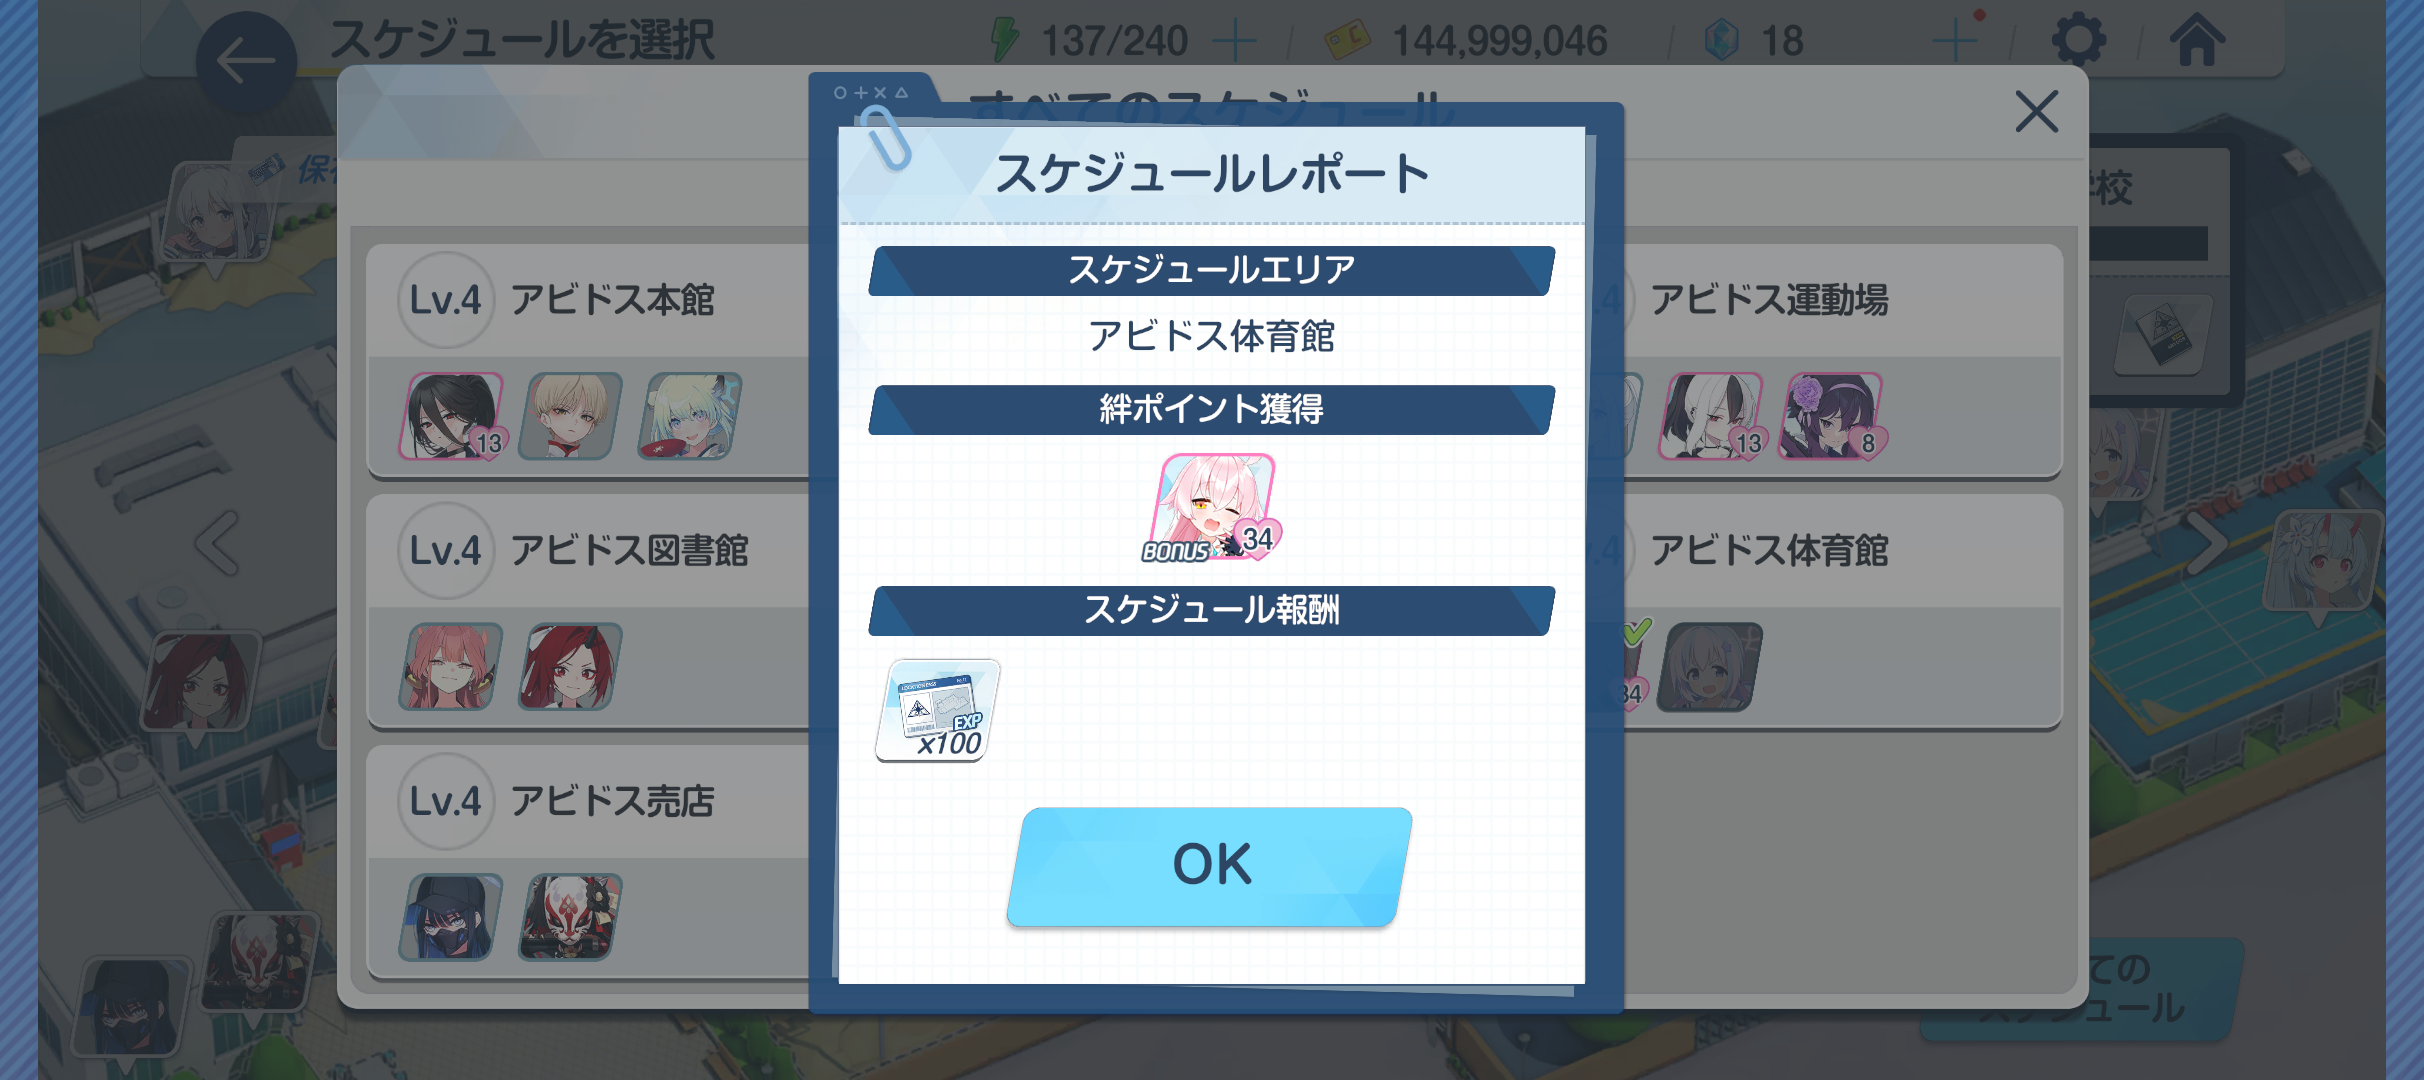This screenshot has height=1080, width=2424.
Task: Open the settings gear icon
Action: point(2078,40)
